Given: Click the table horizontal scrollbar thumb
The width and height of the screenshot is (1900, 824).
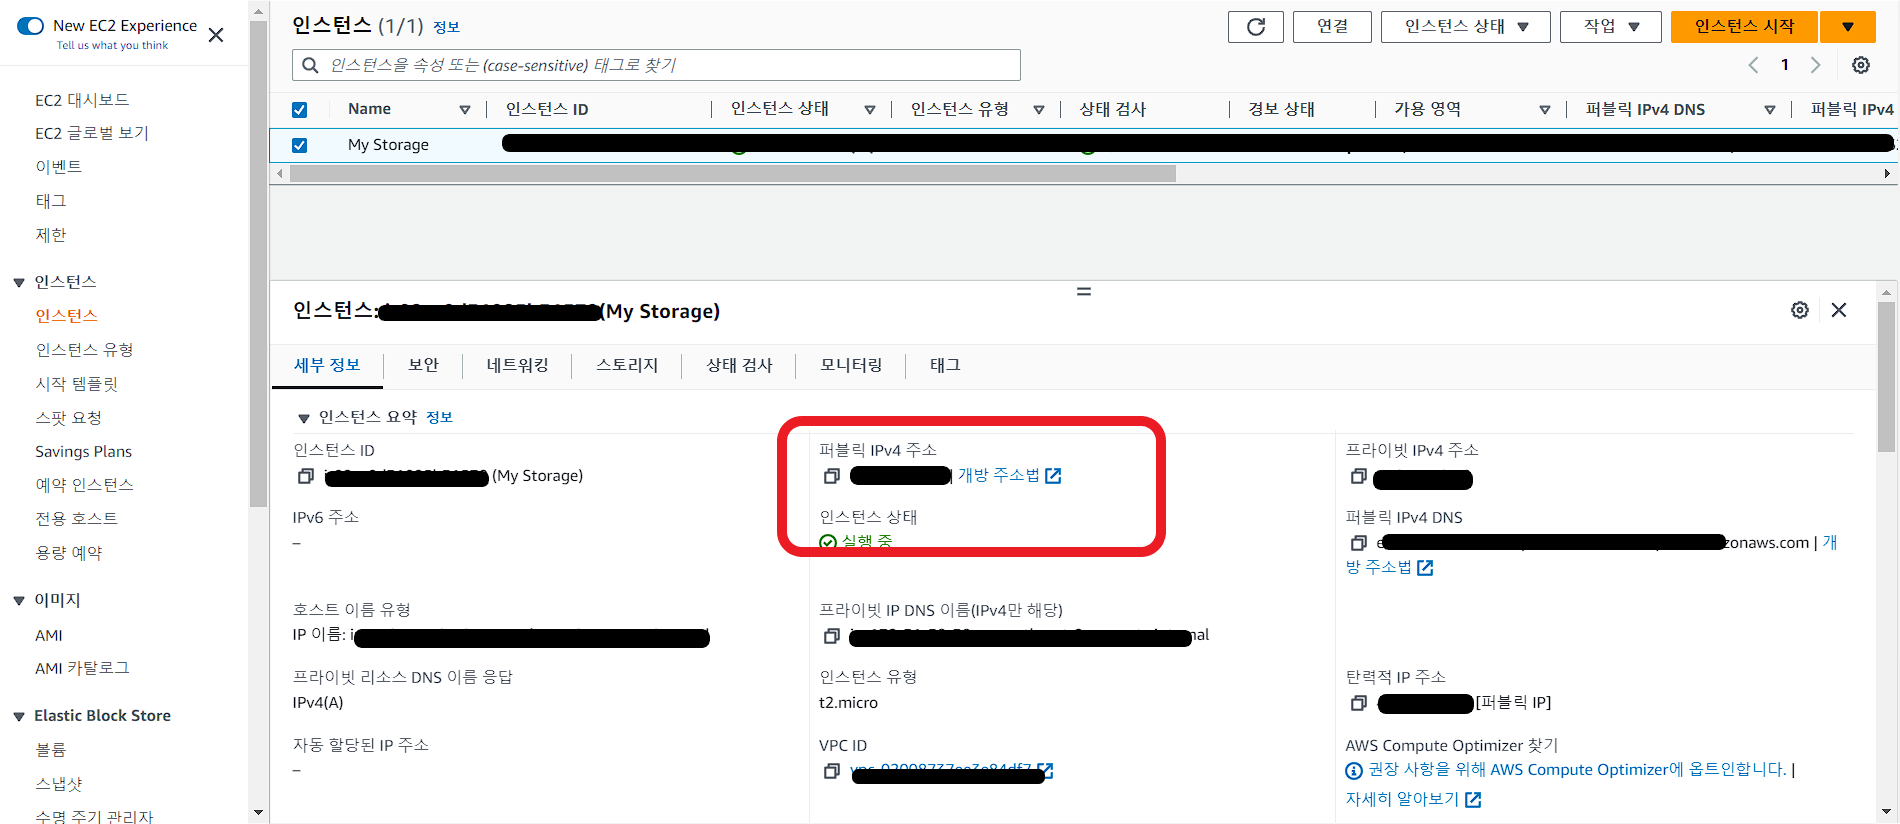Looking at the screenshot, I should click(x=732, y=174).
